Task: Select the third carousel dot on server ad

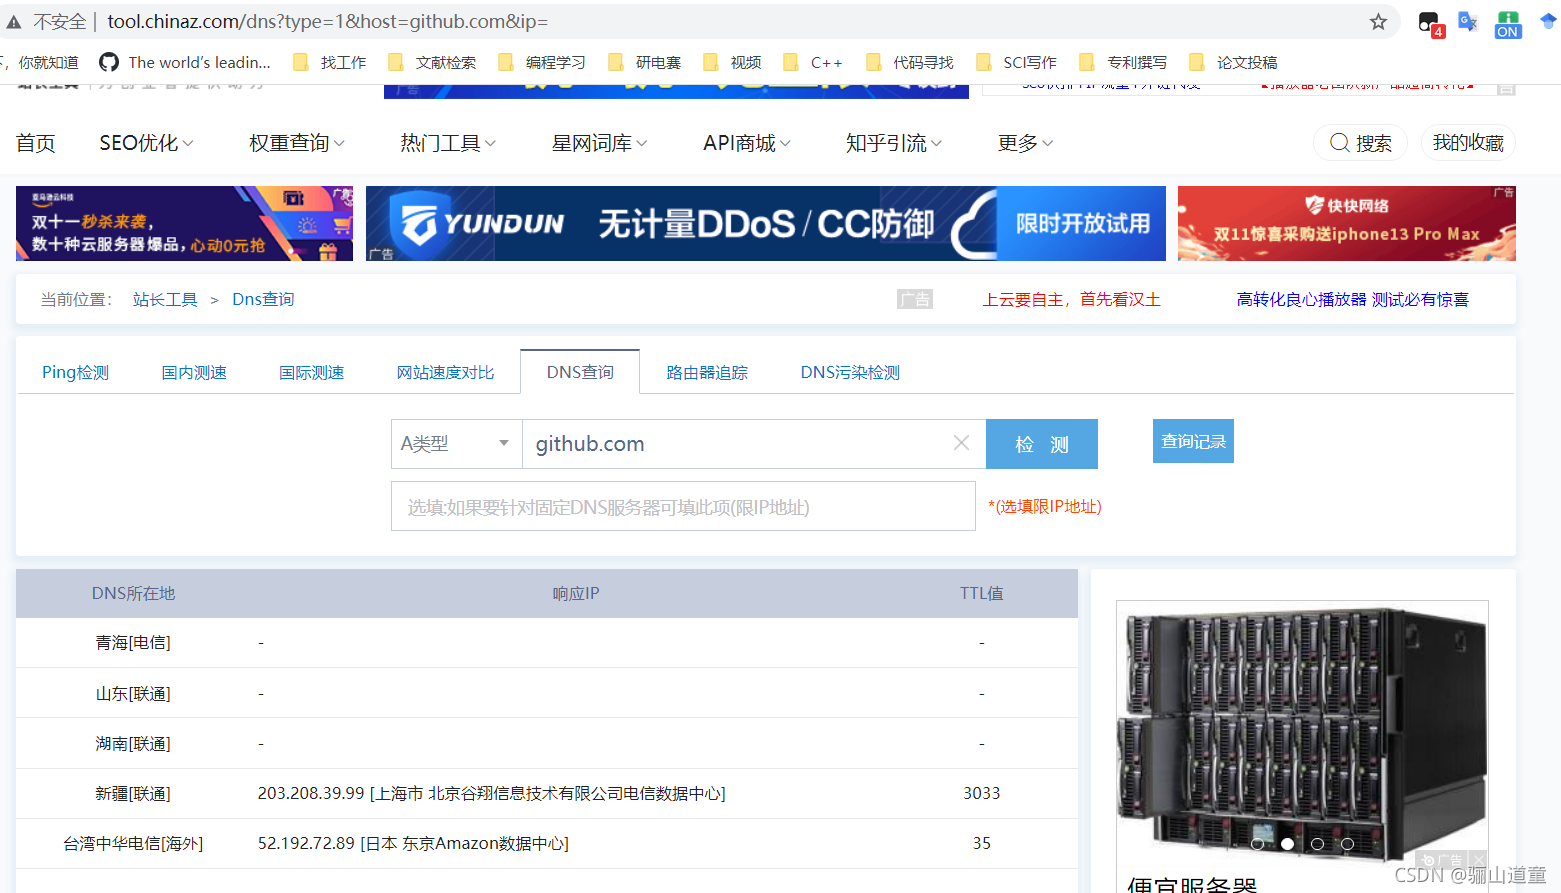Action: (x=1317, y=844)
